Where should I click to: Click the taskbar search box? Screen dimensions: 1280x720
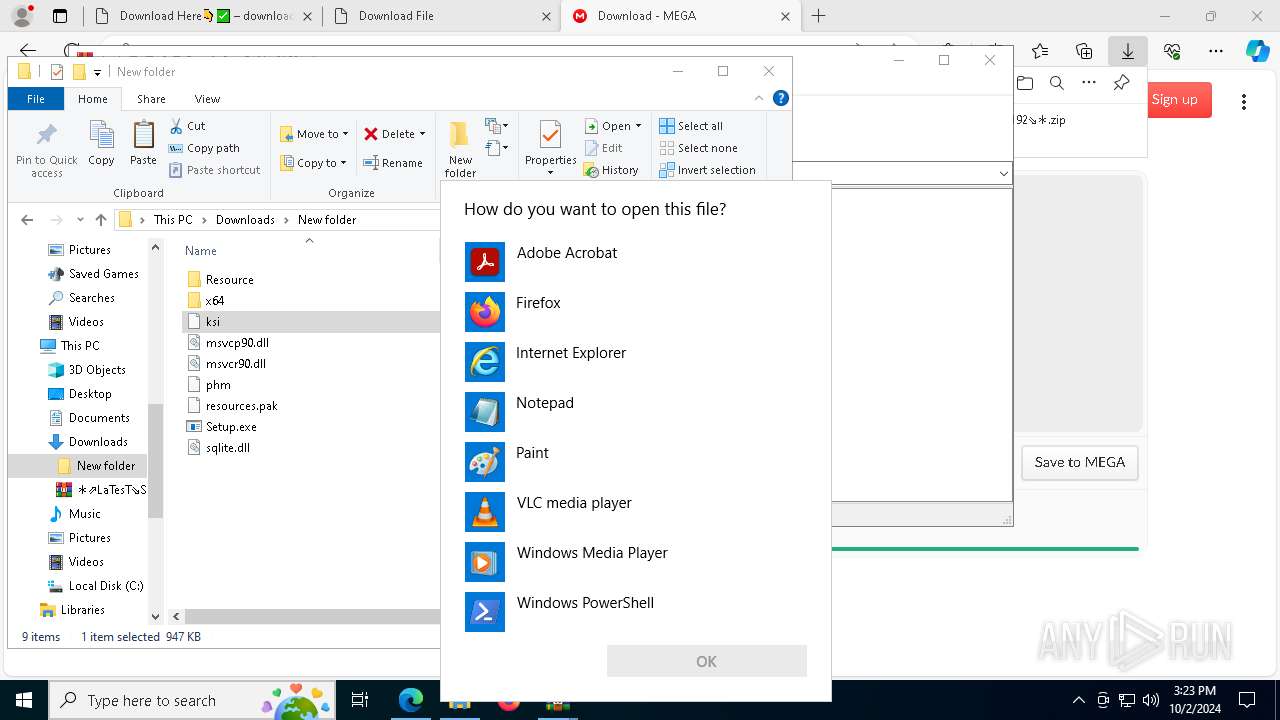[x=191, y=700]
